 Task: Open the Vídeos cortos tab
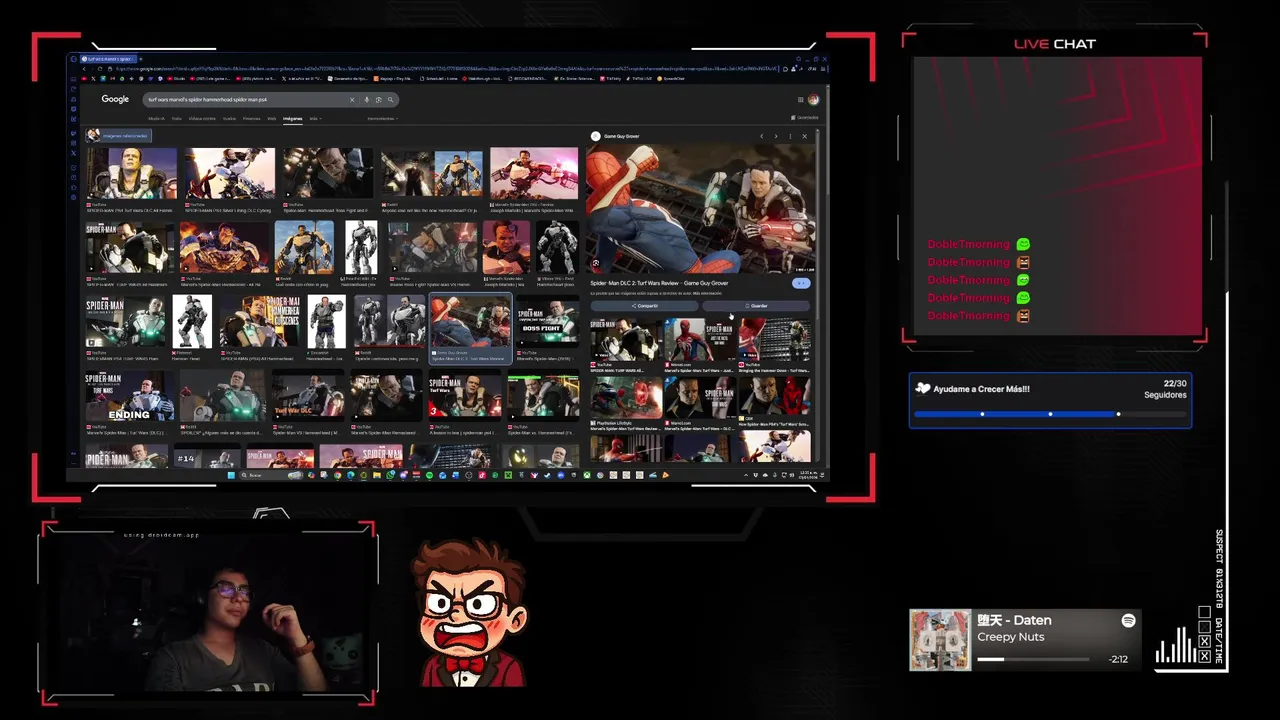tap(202, 118)
